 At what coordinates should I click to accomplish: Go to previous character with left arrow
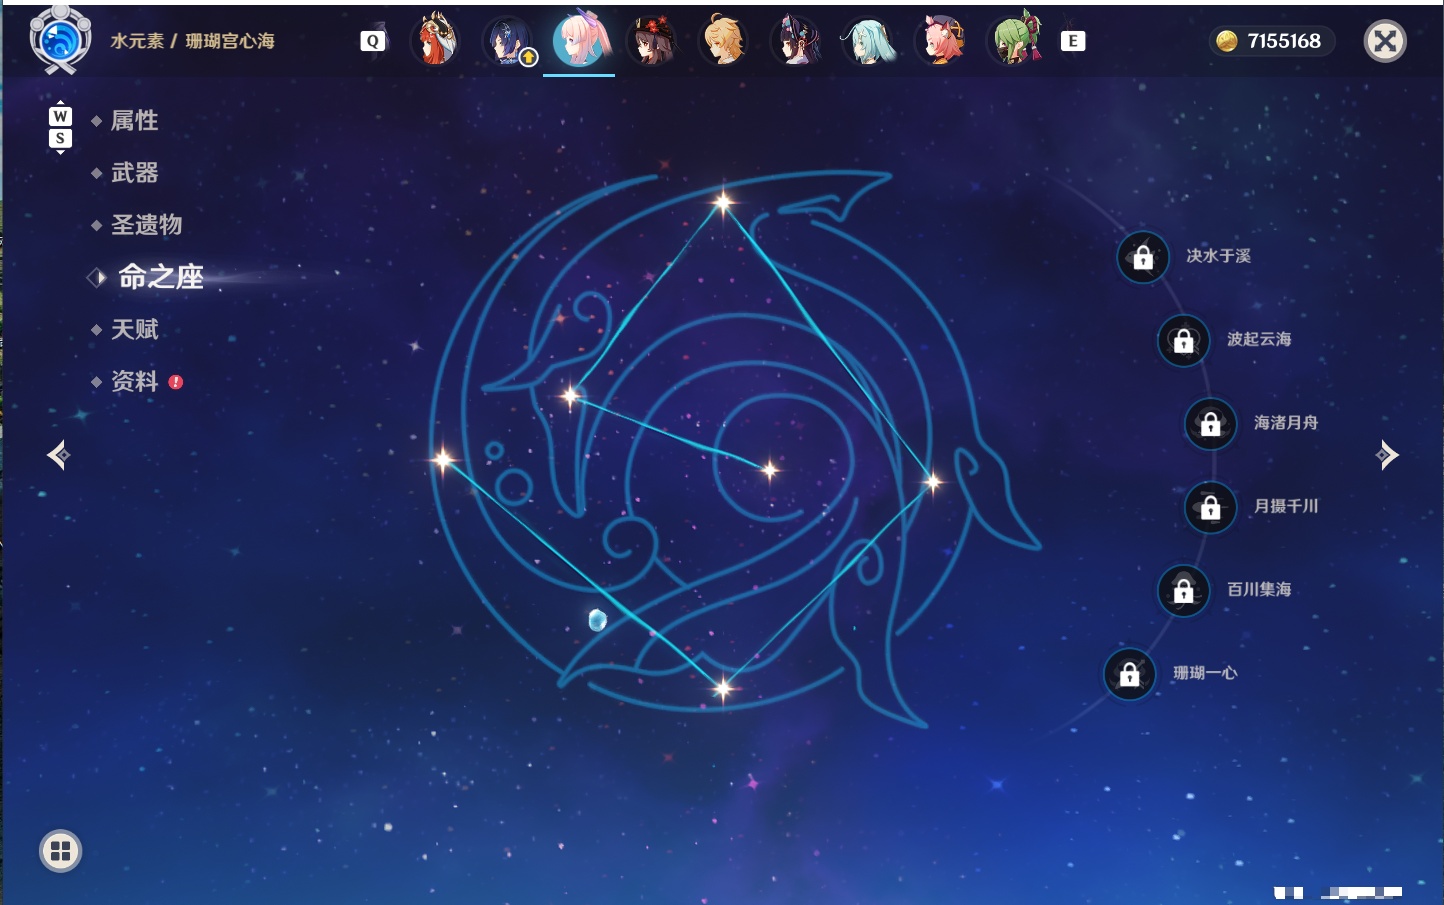point(59,455)
